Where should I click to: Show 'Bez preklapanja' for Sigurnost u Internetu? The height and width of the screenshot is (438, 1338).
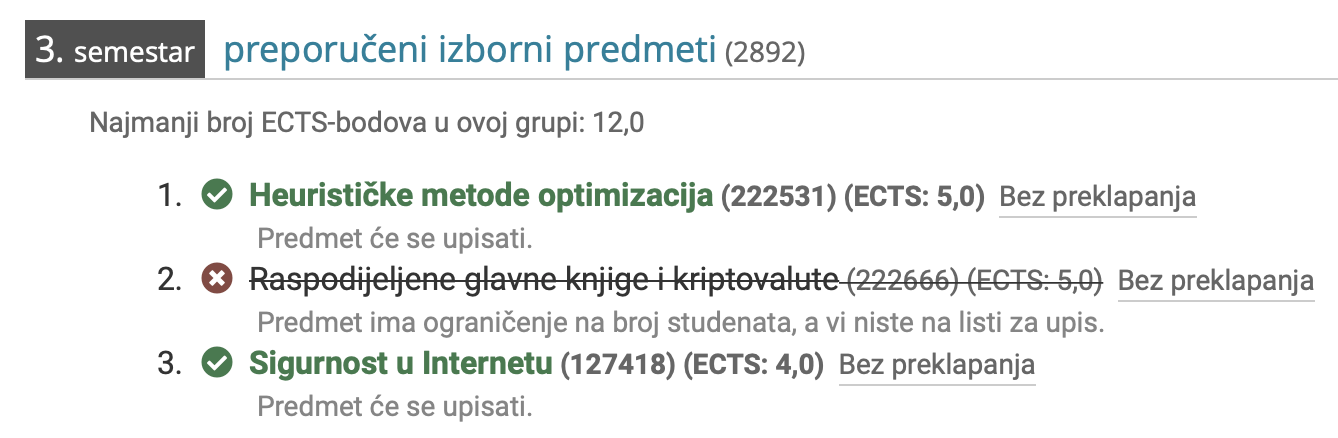[937, 366]
